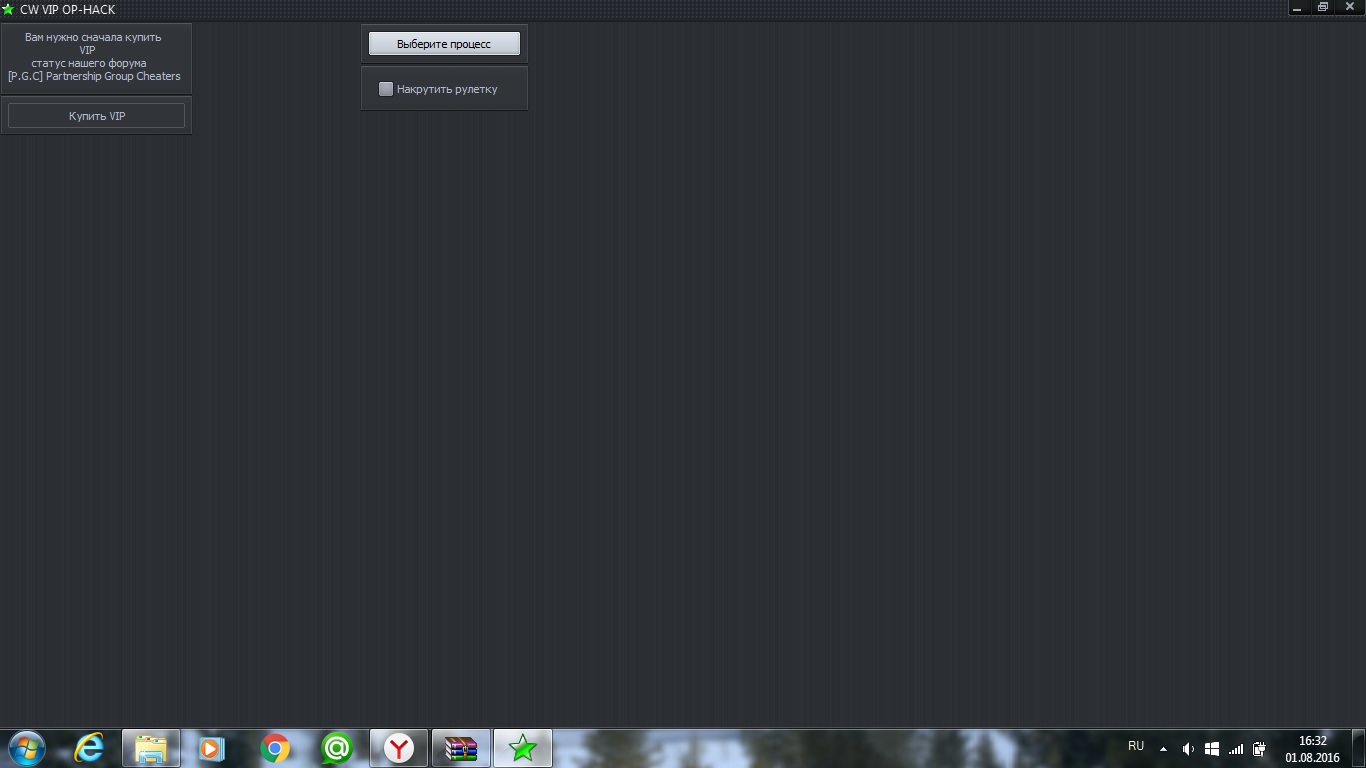The width and height of the screenshot is (1366, 768).
Task: Click the Windows flag tray icon
Action: (x=1212, y=749)
